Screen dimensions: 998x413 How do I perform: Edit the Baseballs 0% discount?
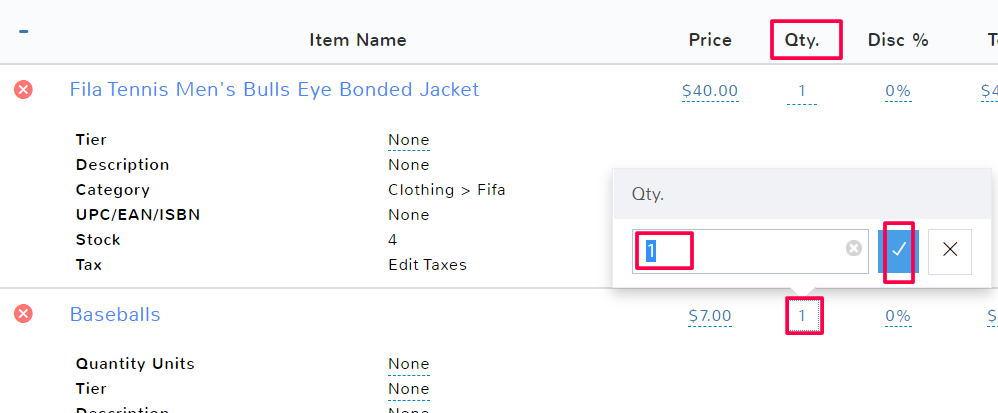898,317
